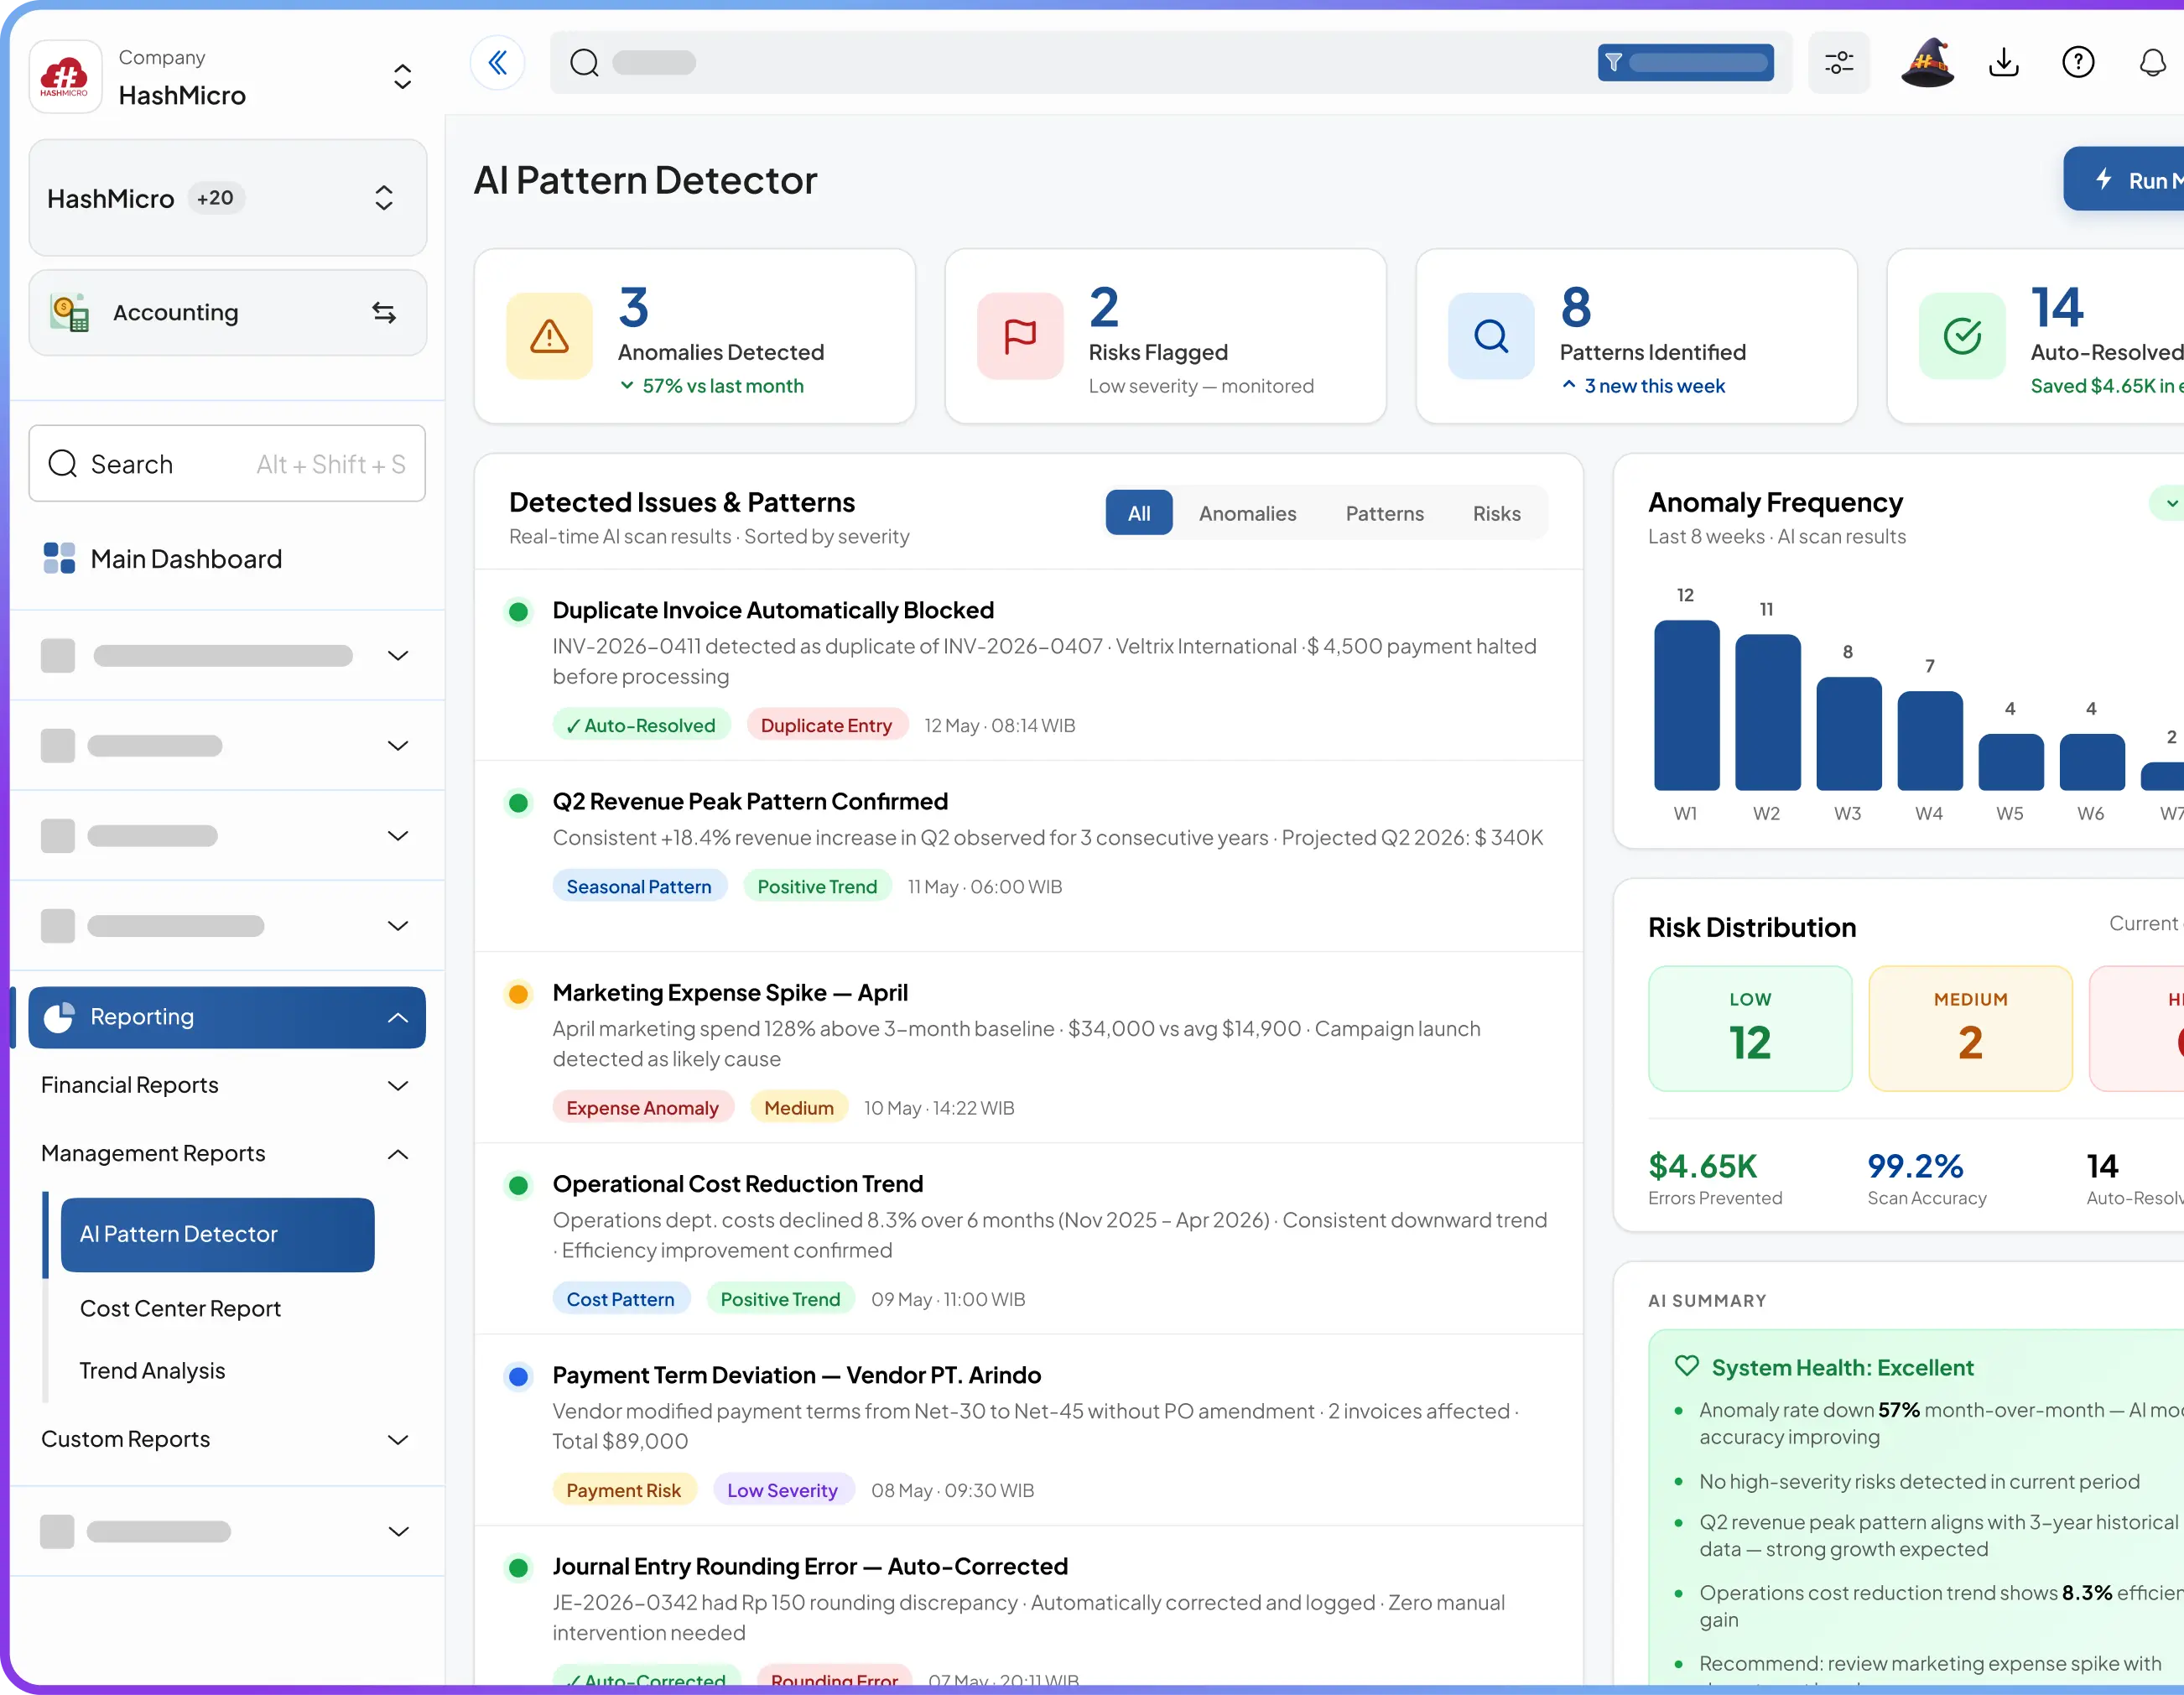The width and height of the screenshot is (2184, 1695).
Task: Click the 57% vs last month indicator
Action: [712, 386]
